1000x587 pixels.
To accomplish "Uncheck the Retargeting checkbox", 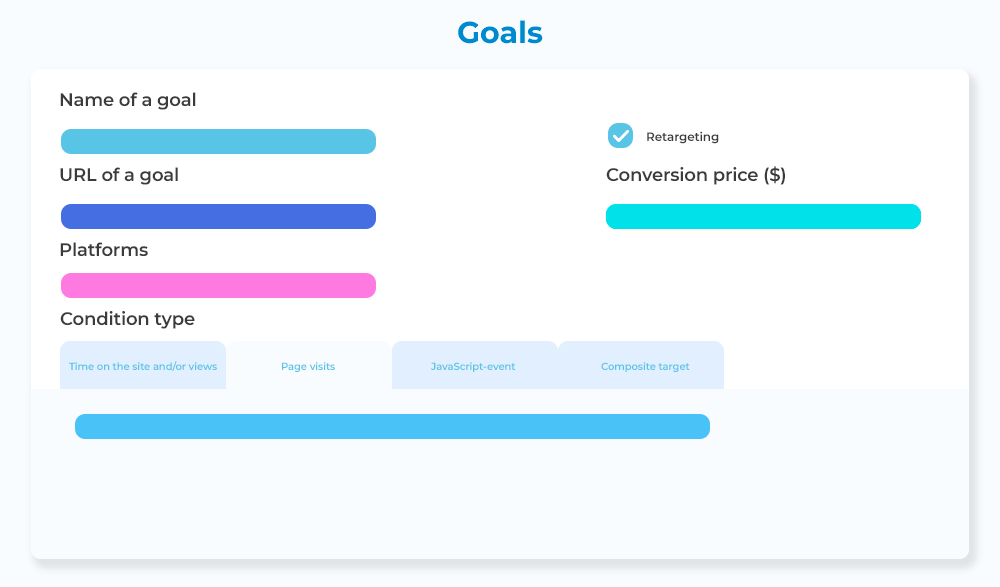I will point(620,136).
